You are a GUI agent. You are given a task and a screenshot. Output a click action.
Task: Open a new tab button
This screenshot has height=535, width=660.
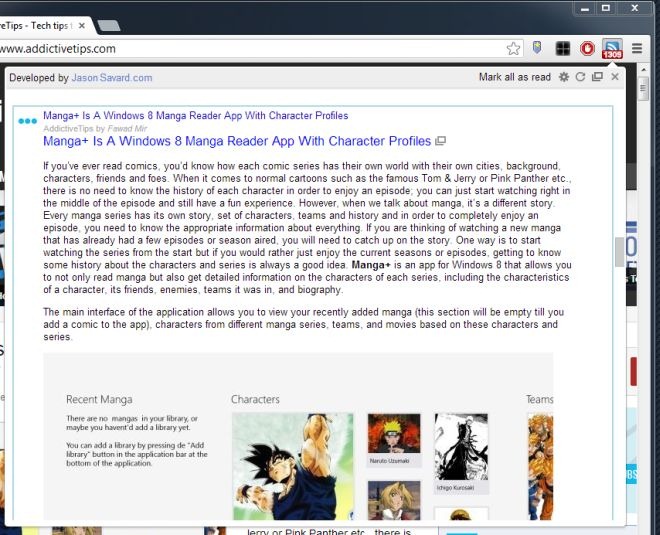[x=109, y=26]
